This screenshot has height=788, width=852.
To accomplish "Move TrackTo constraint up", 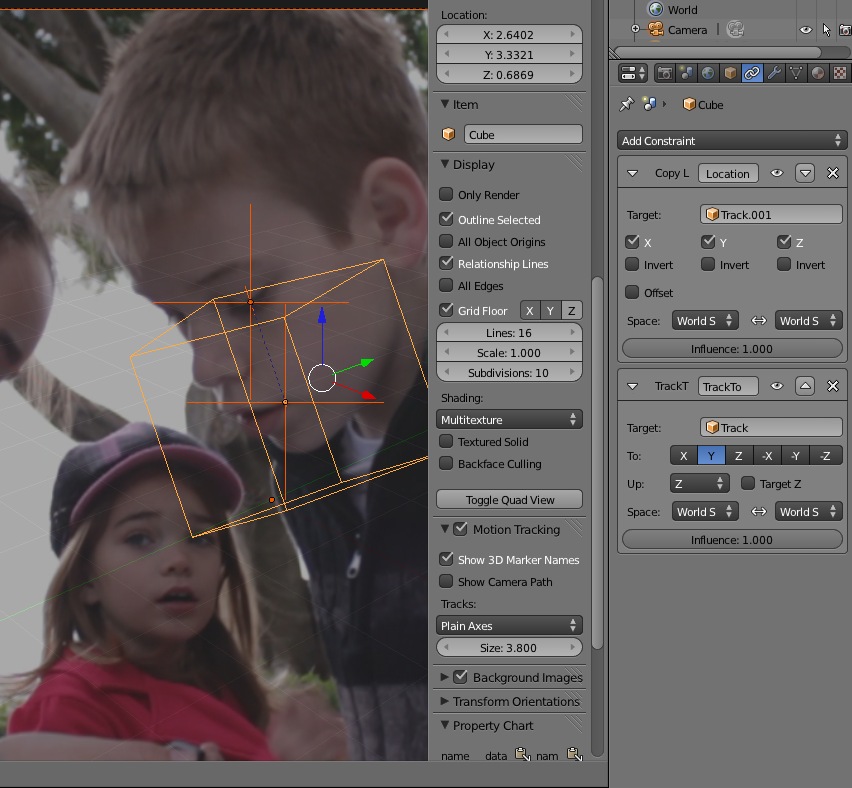I will [805, 386].
